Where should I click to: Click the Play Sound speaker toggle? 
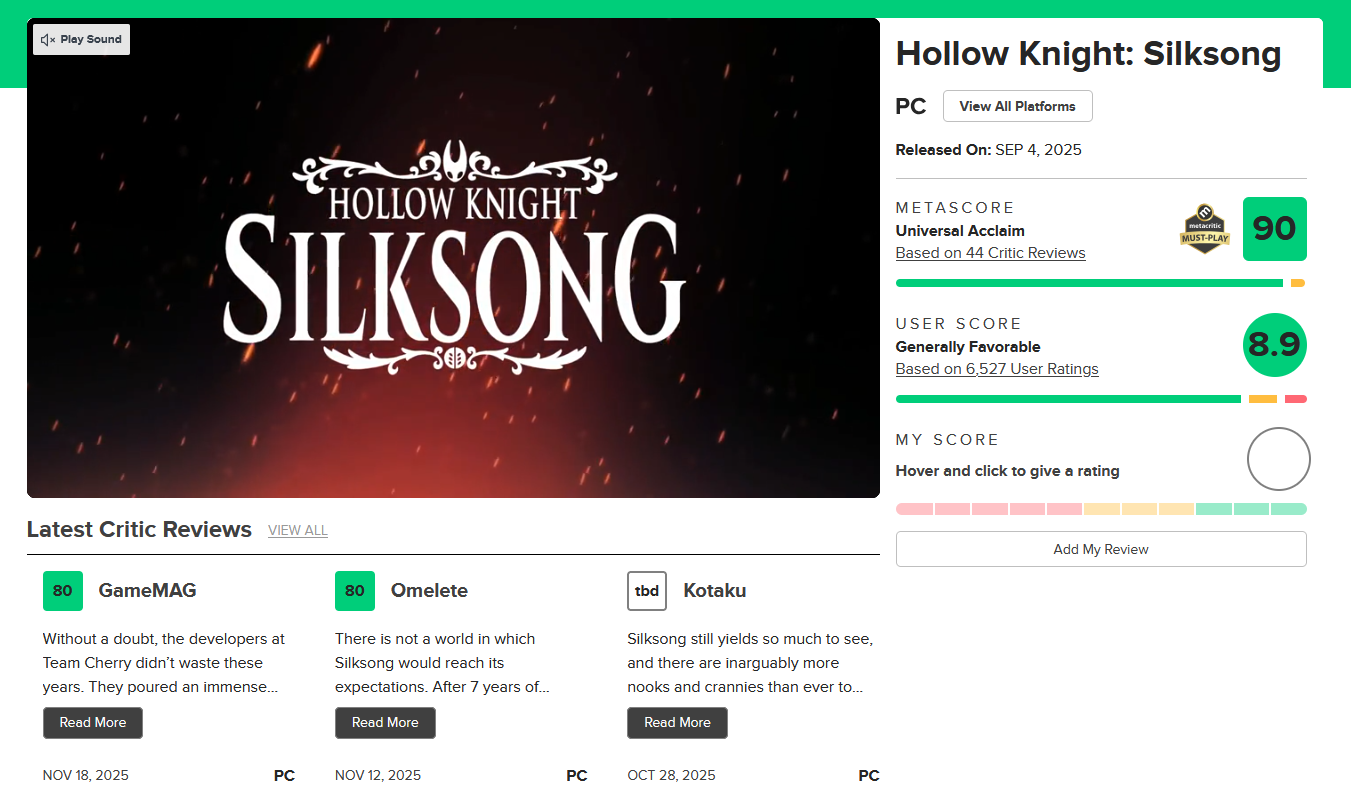pos(81,40)
